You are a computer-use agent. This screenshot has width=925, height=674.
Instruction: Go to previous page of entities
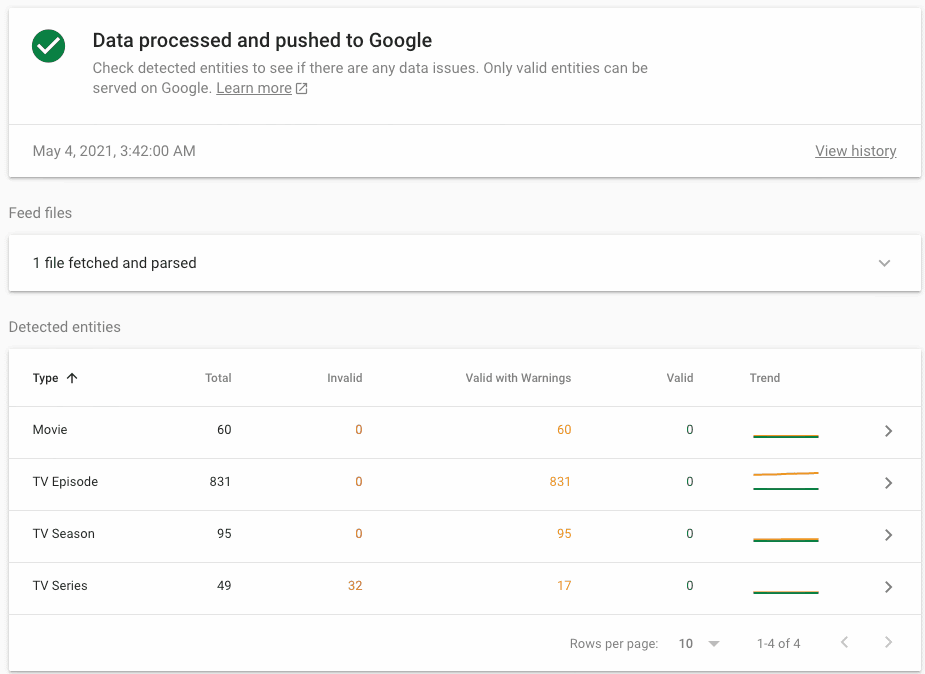[844, 643]
